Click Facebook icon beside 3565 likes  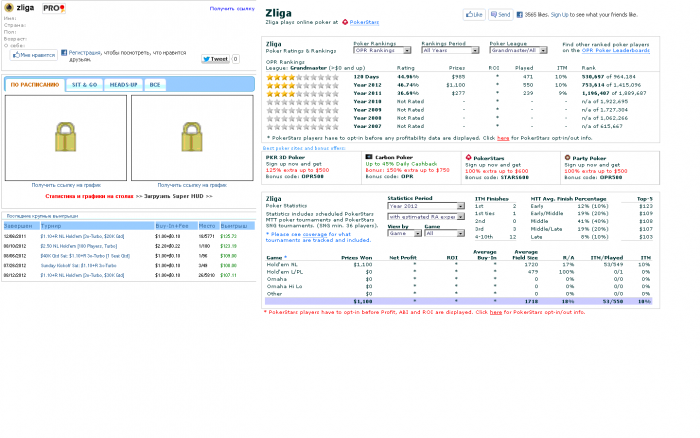click(x=520, y=15)
